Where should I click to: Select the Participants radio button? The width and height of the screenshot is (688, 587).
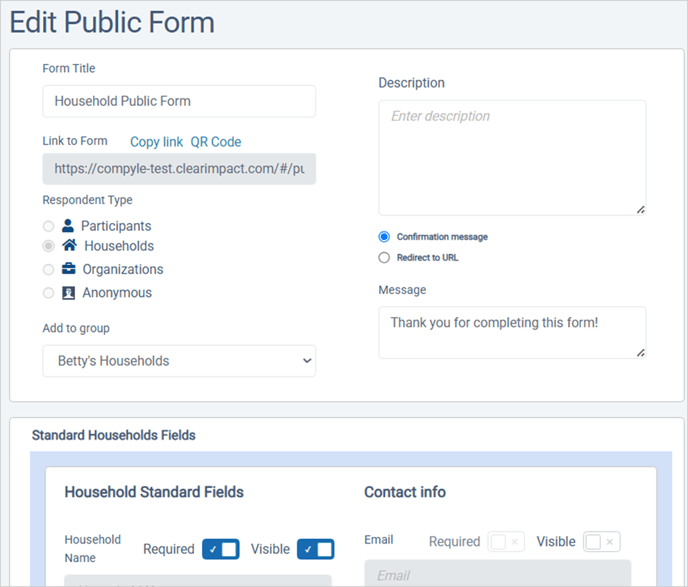[49, 227]
